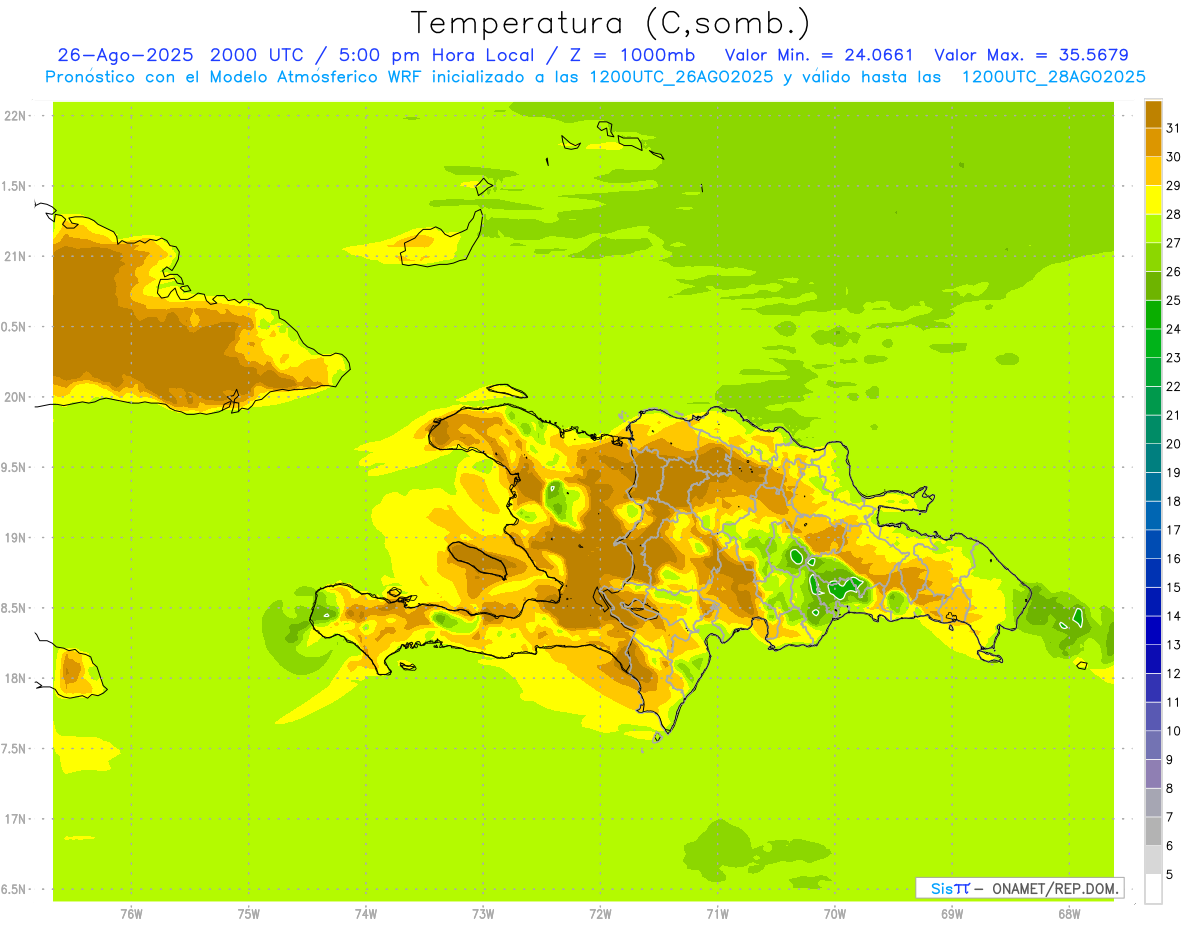The width and height of the screenshot is (1200, 927).
Task: Click the "18" legend value
Action: pos(1173,502)
